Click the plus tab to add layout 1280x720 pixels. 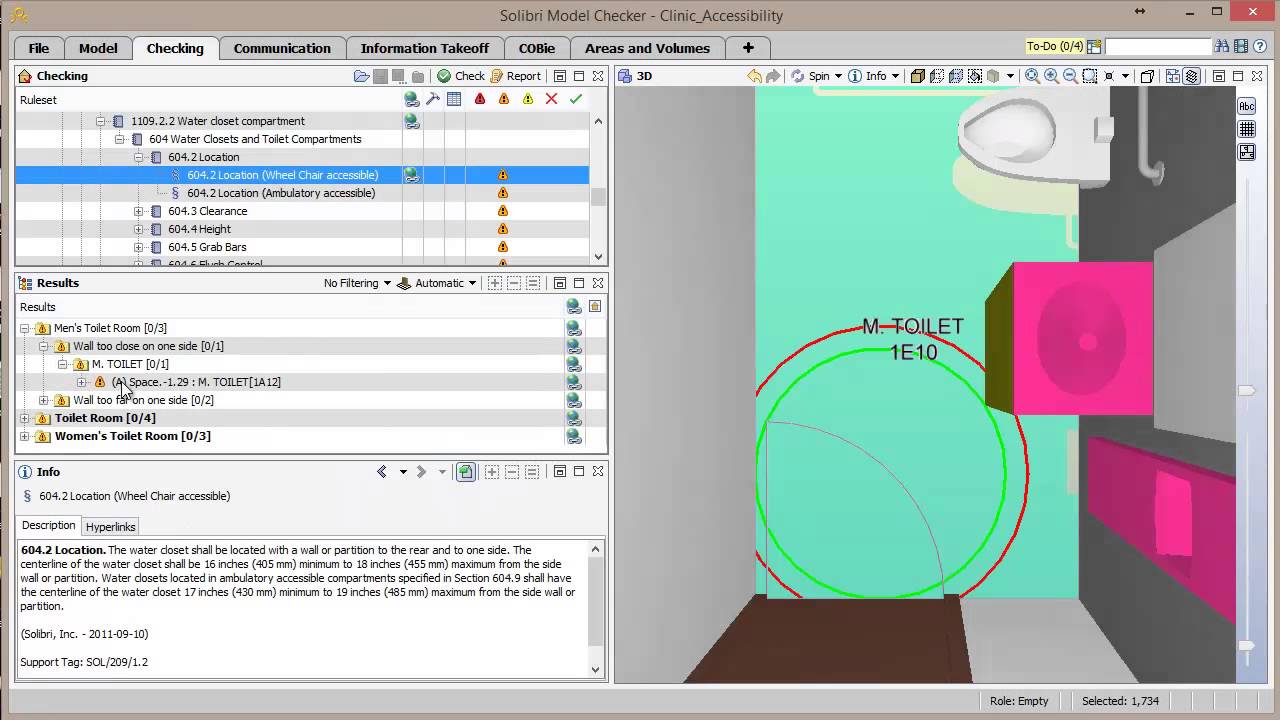[x=748, y=48]
